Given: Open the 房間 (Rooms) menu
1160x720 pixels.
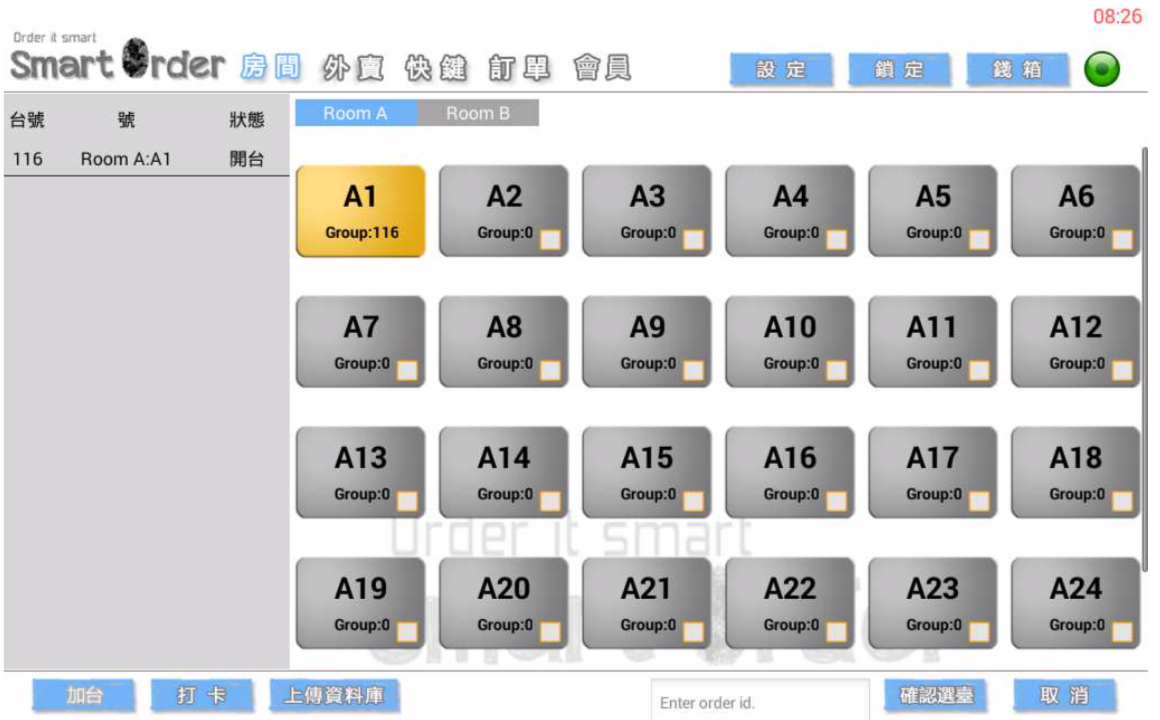Looking at the screenshot, I should click(271, 67).
